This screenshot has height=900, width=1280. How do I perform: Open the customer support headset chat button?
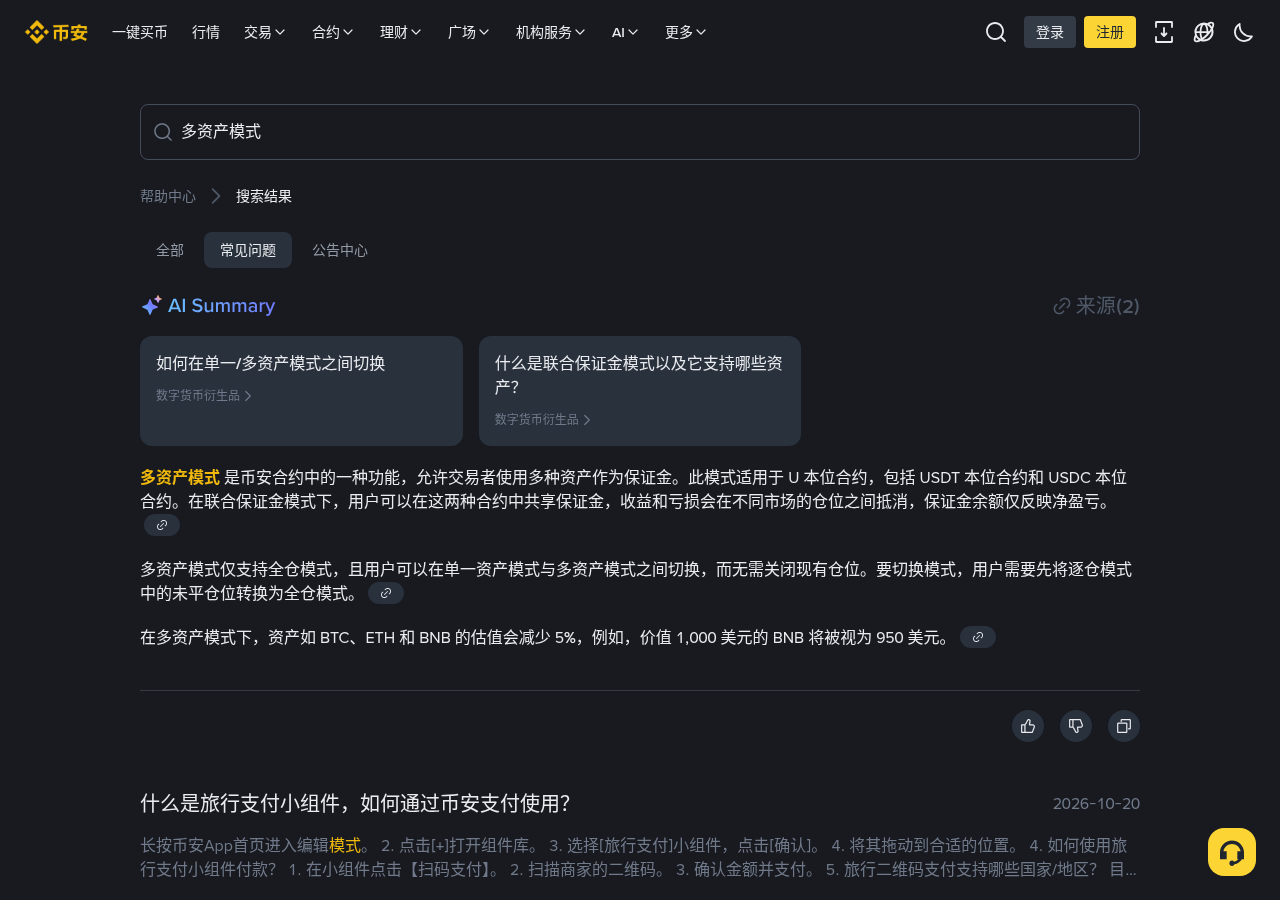tap(1232, 852)
